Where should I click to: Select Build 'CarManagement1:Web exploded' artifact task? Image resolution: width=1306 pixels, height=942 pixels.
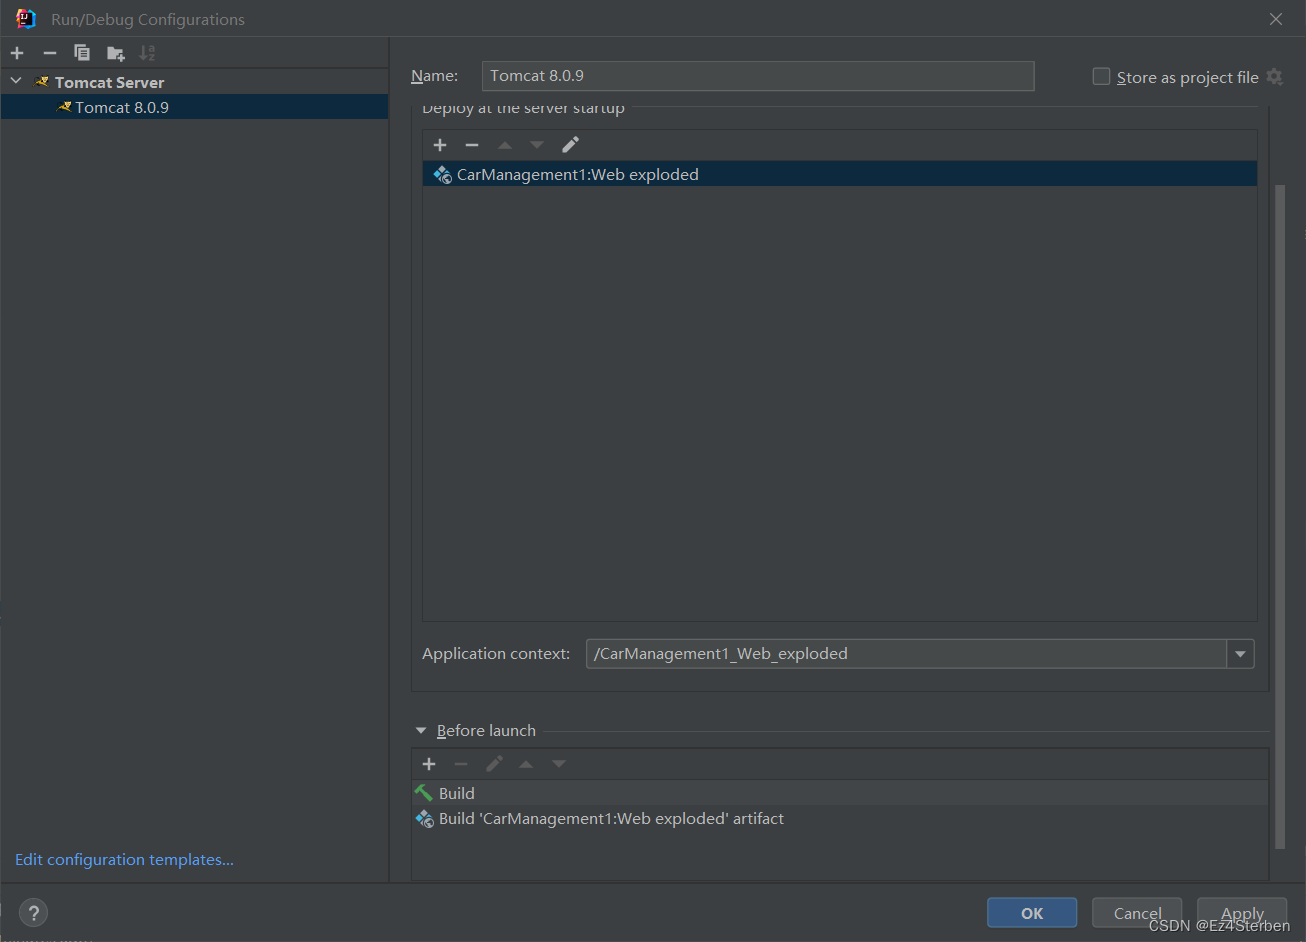pos(840,818)
